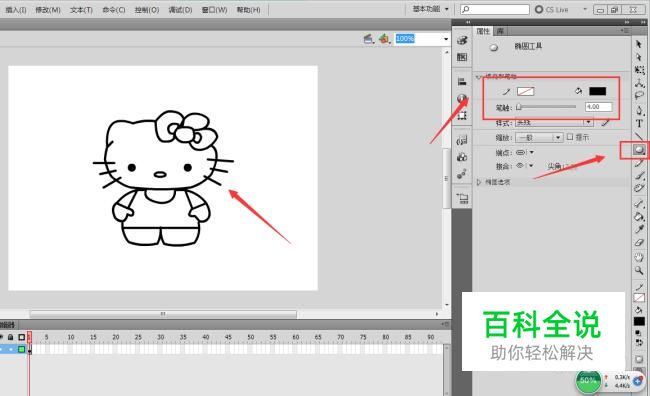Click the stroke width value field 4.00
Image resolution: width=650 pixels, height=396 pixels.
tap(598, 107)
